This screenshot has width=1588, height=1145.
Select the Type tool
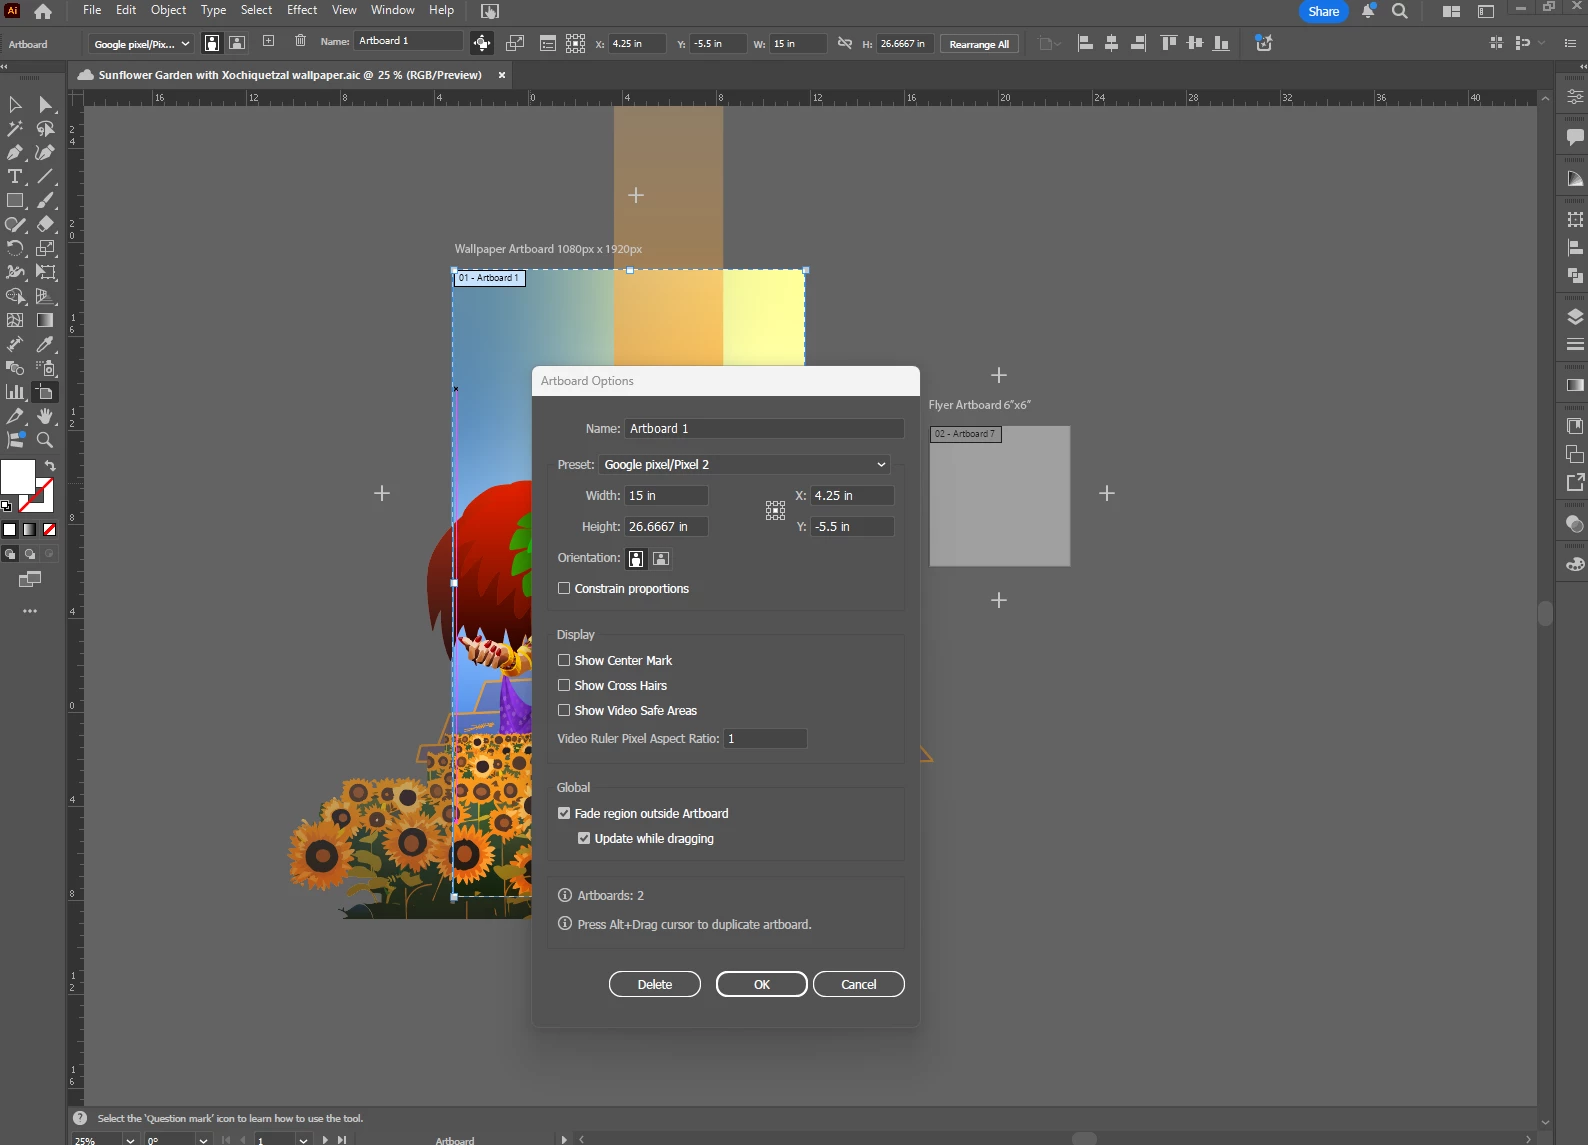pyautogui.click(x=15, y=177)
